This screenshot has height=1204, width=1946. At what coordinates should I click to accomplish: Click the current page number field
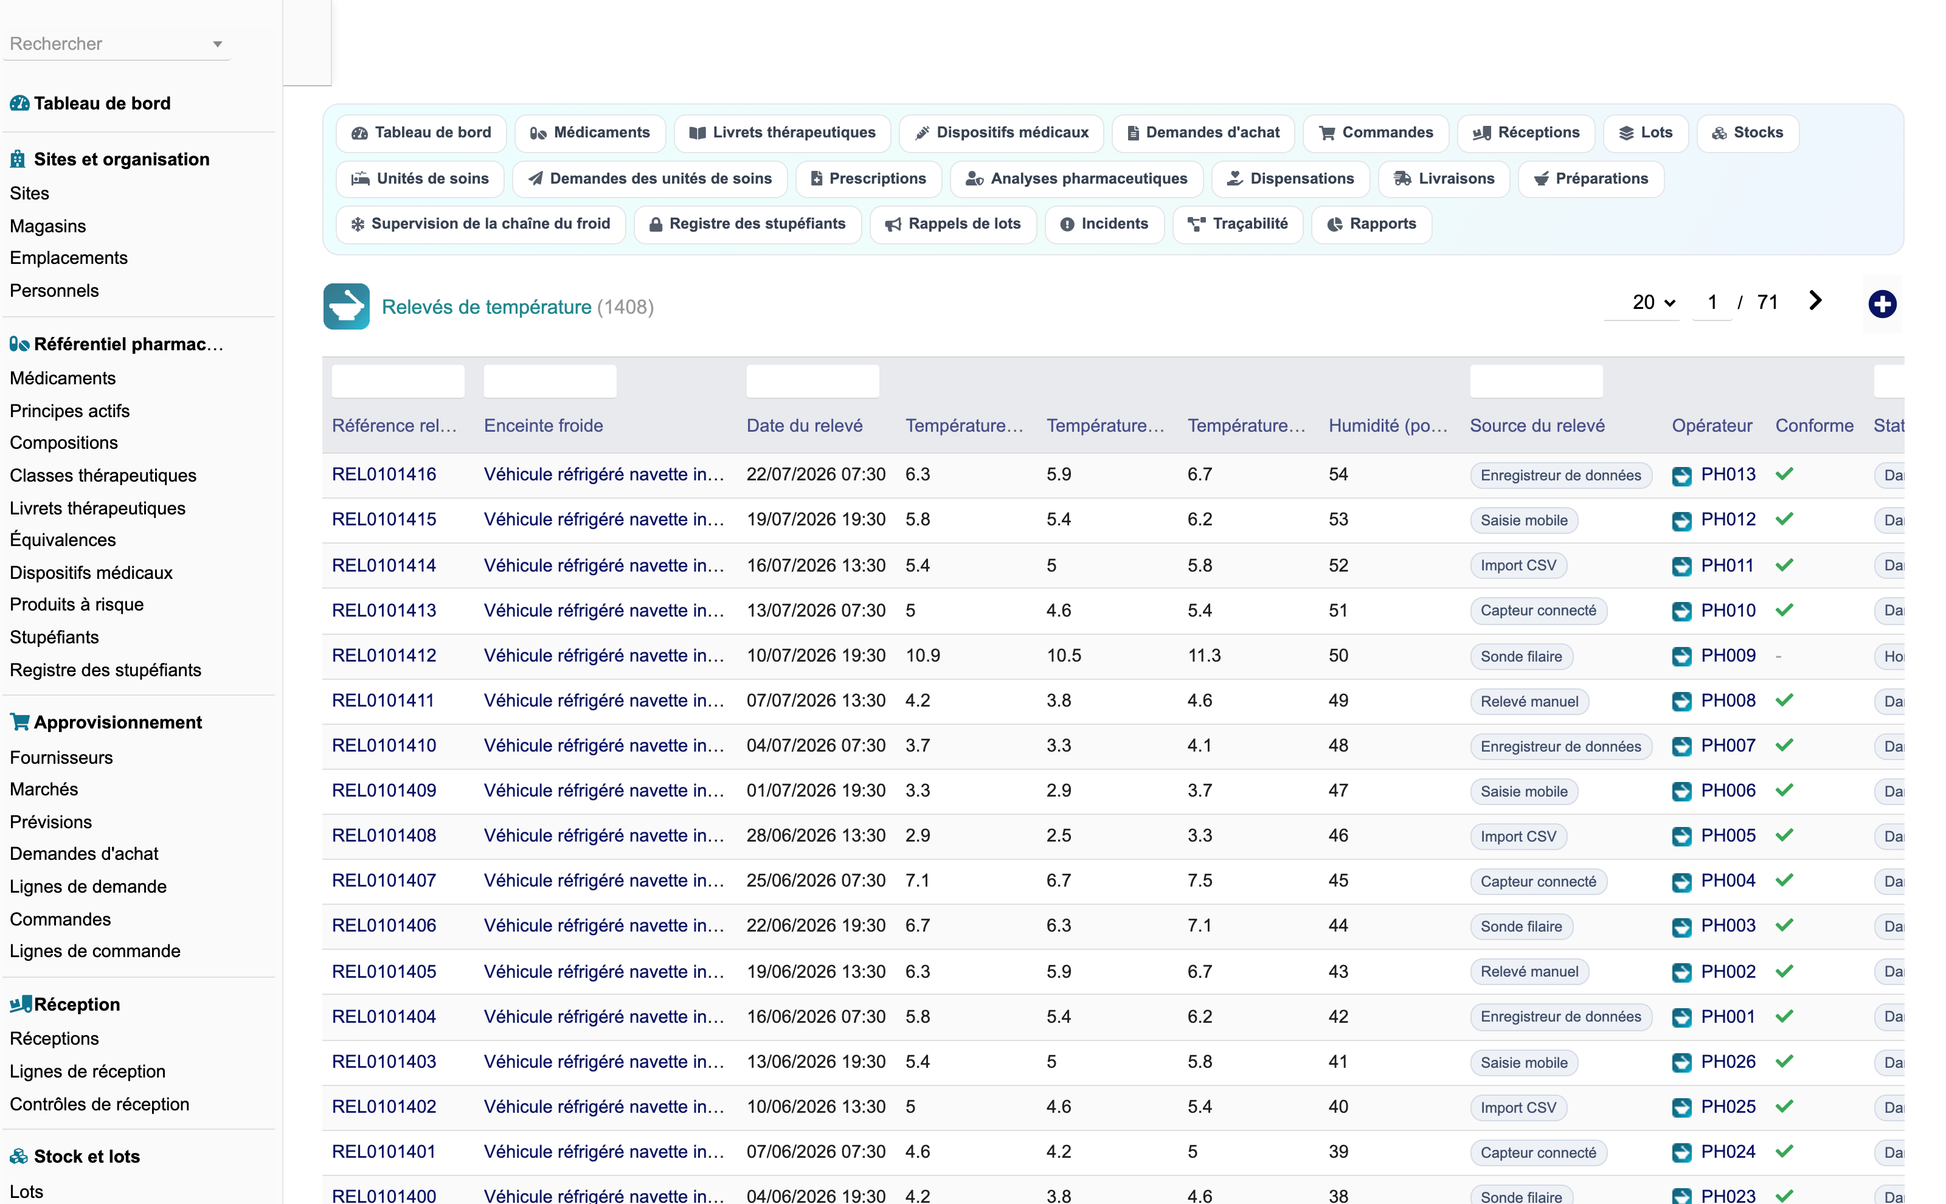1712,302
